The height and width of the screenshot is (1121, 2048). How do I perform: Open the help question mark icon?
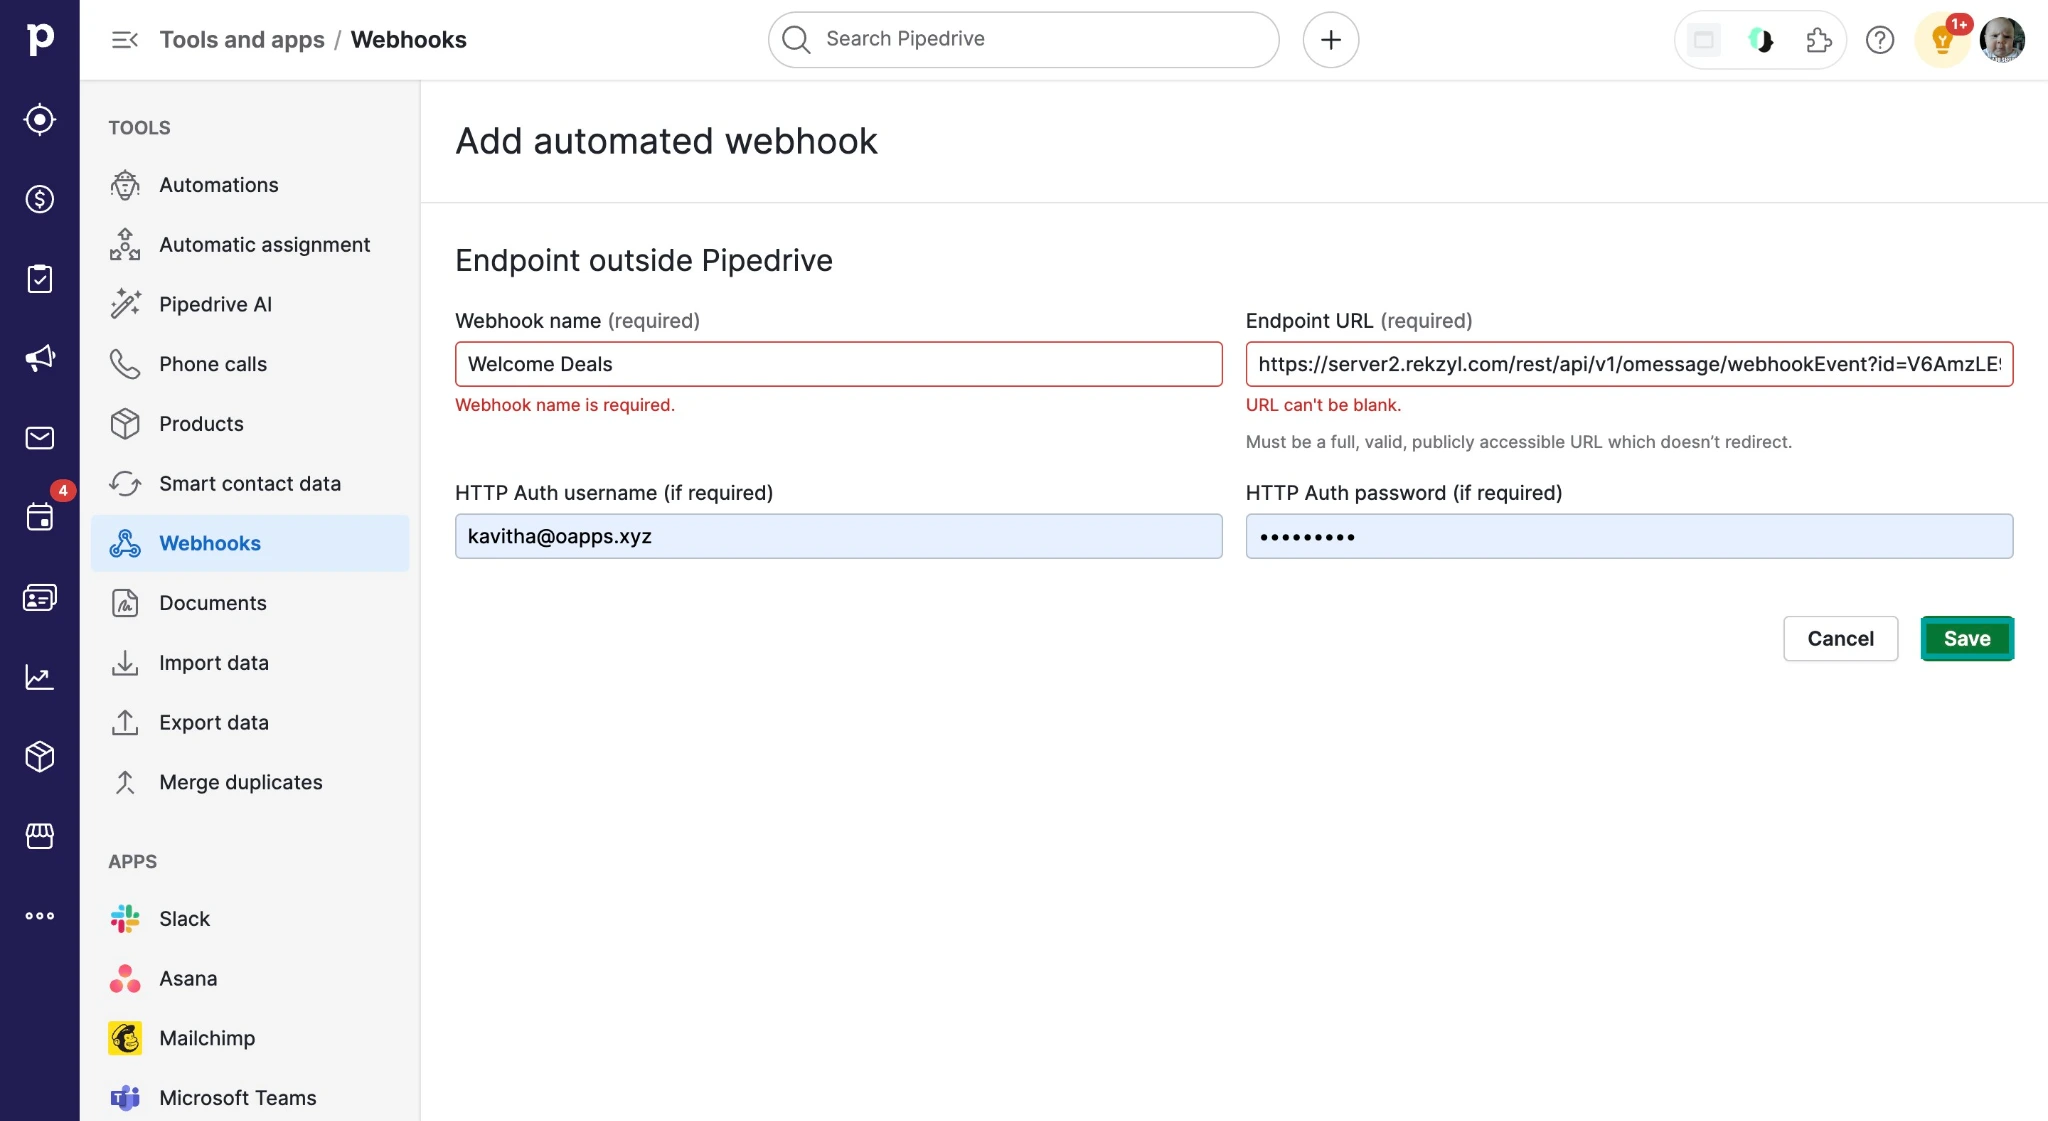coord(1880,40)
